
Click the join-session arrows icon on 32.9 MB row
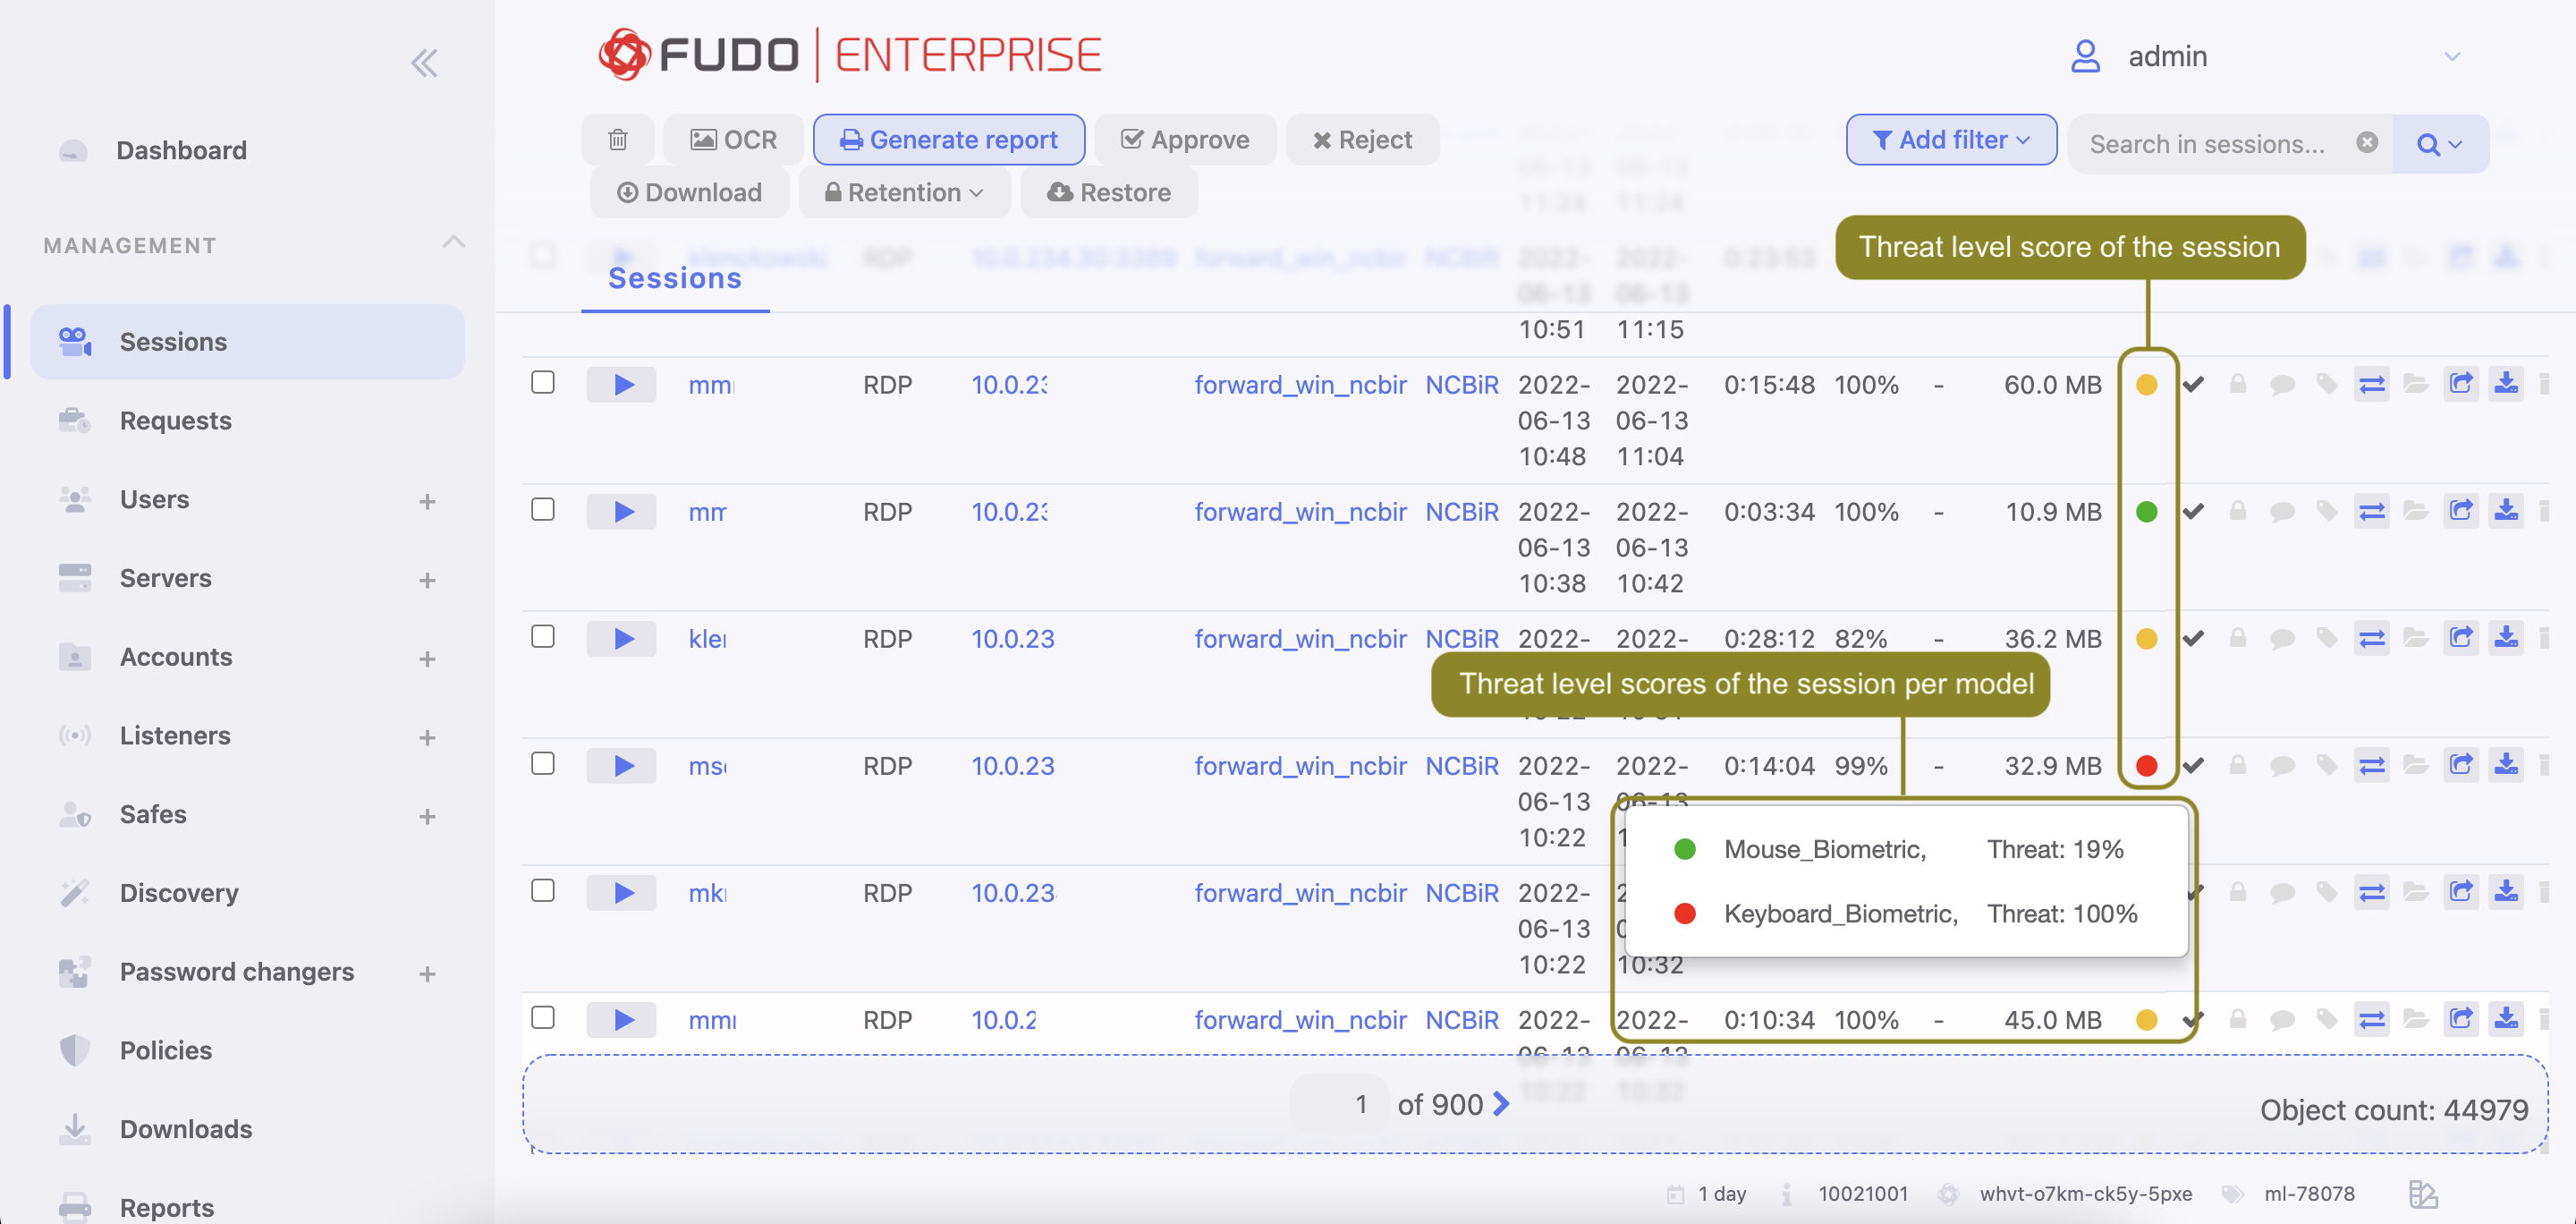click(2371, 766)
